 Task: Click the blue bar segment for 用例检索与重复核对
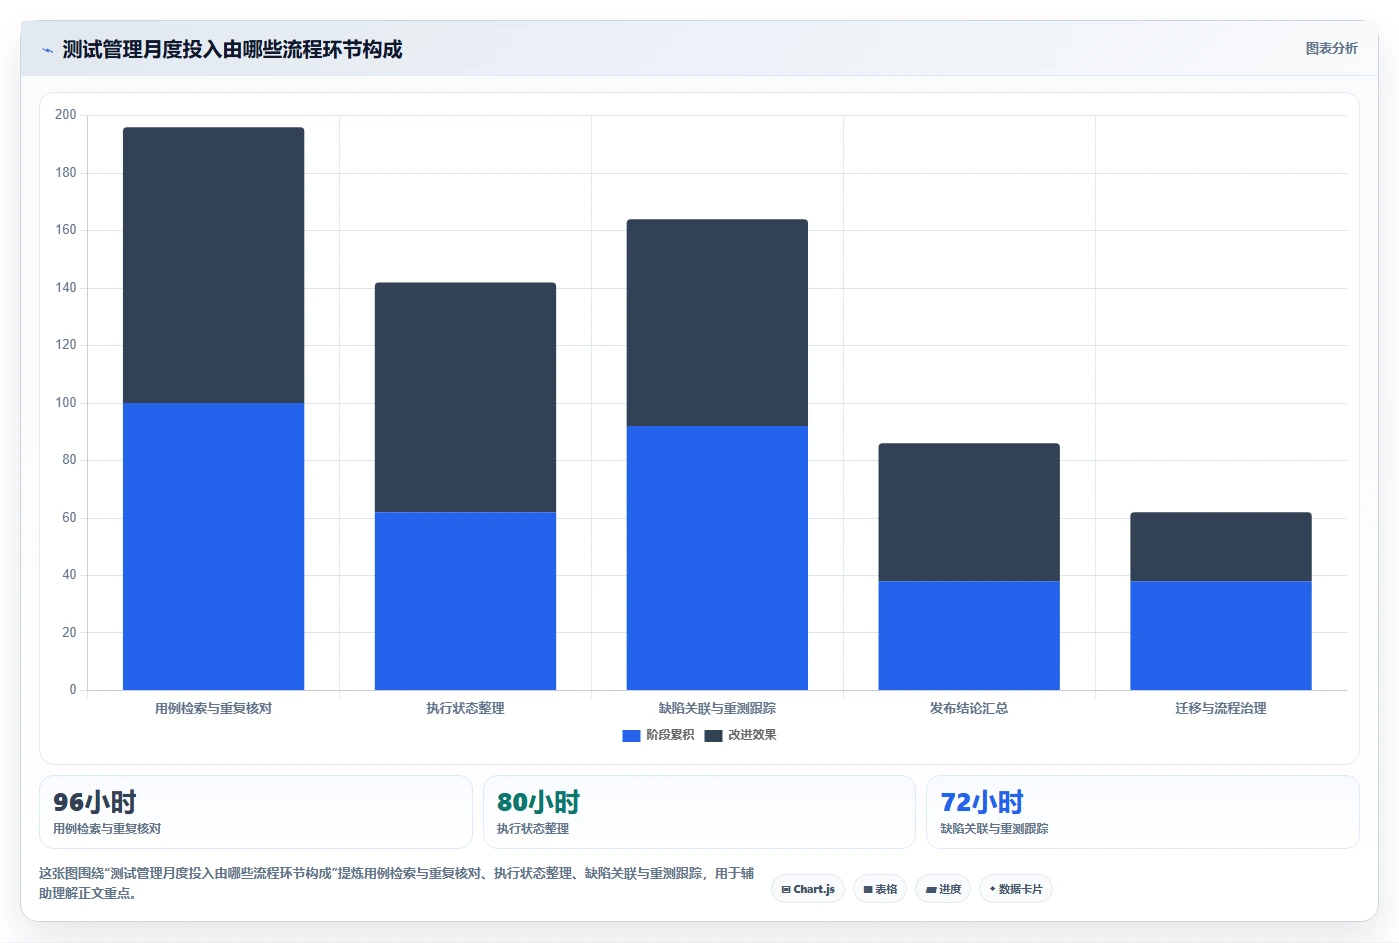213,546
